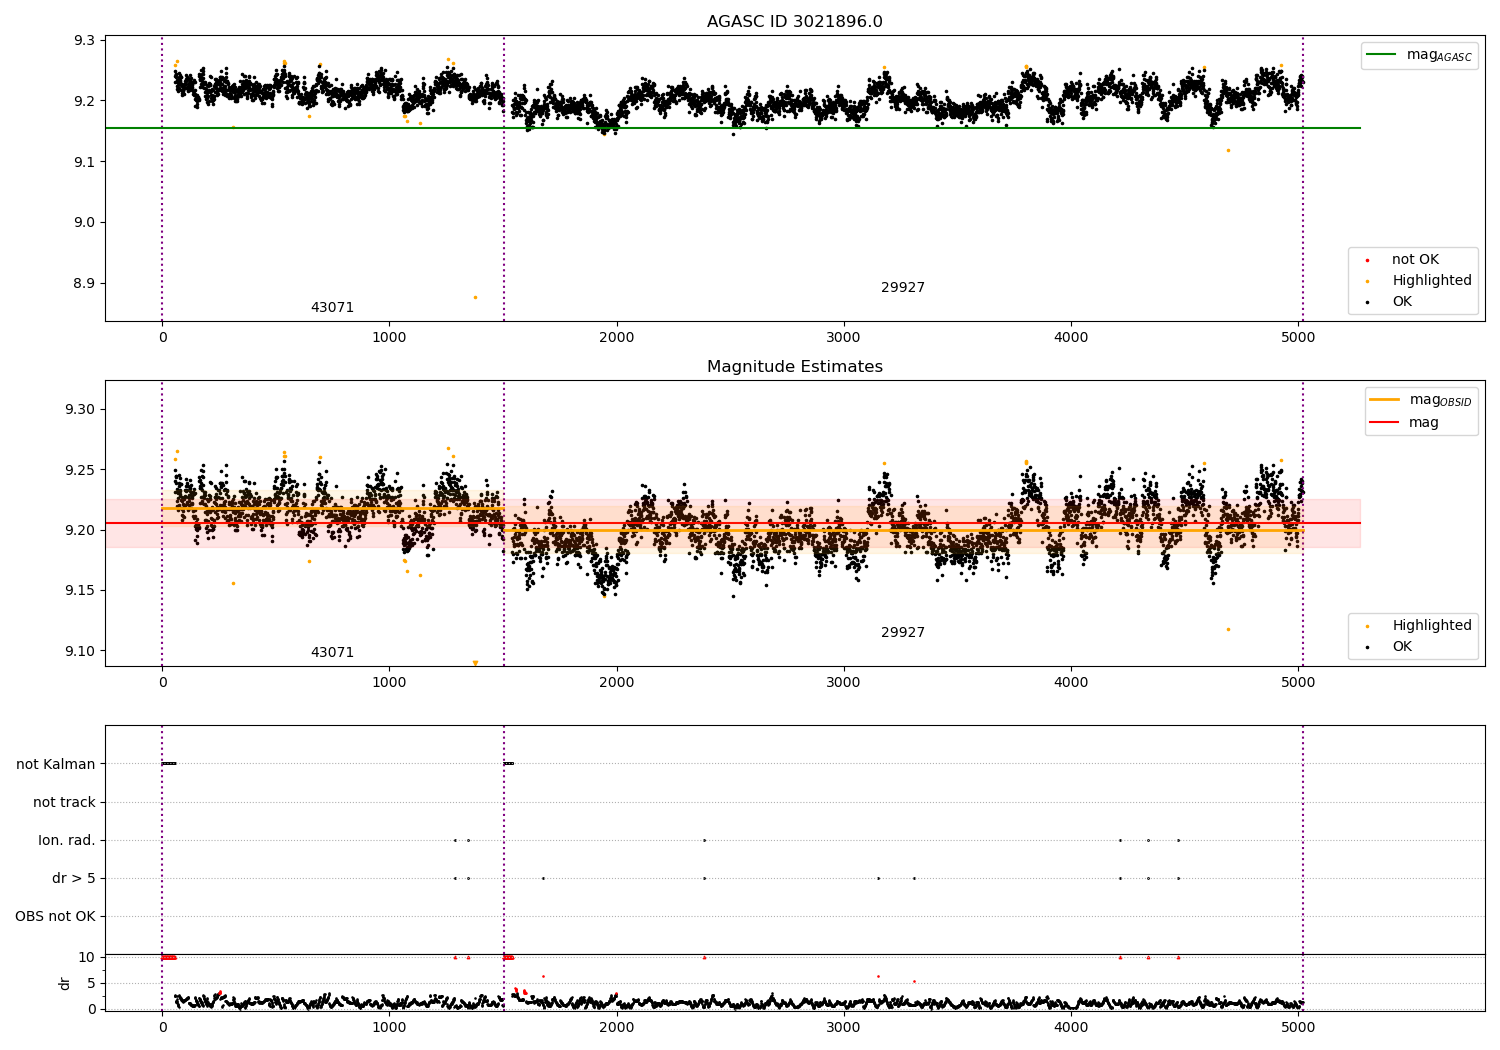Screen dimensions: 1500x1050
Task: Click the 'not track' axis label
Action: (x=64, y=802)
